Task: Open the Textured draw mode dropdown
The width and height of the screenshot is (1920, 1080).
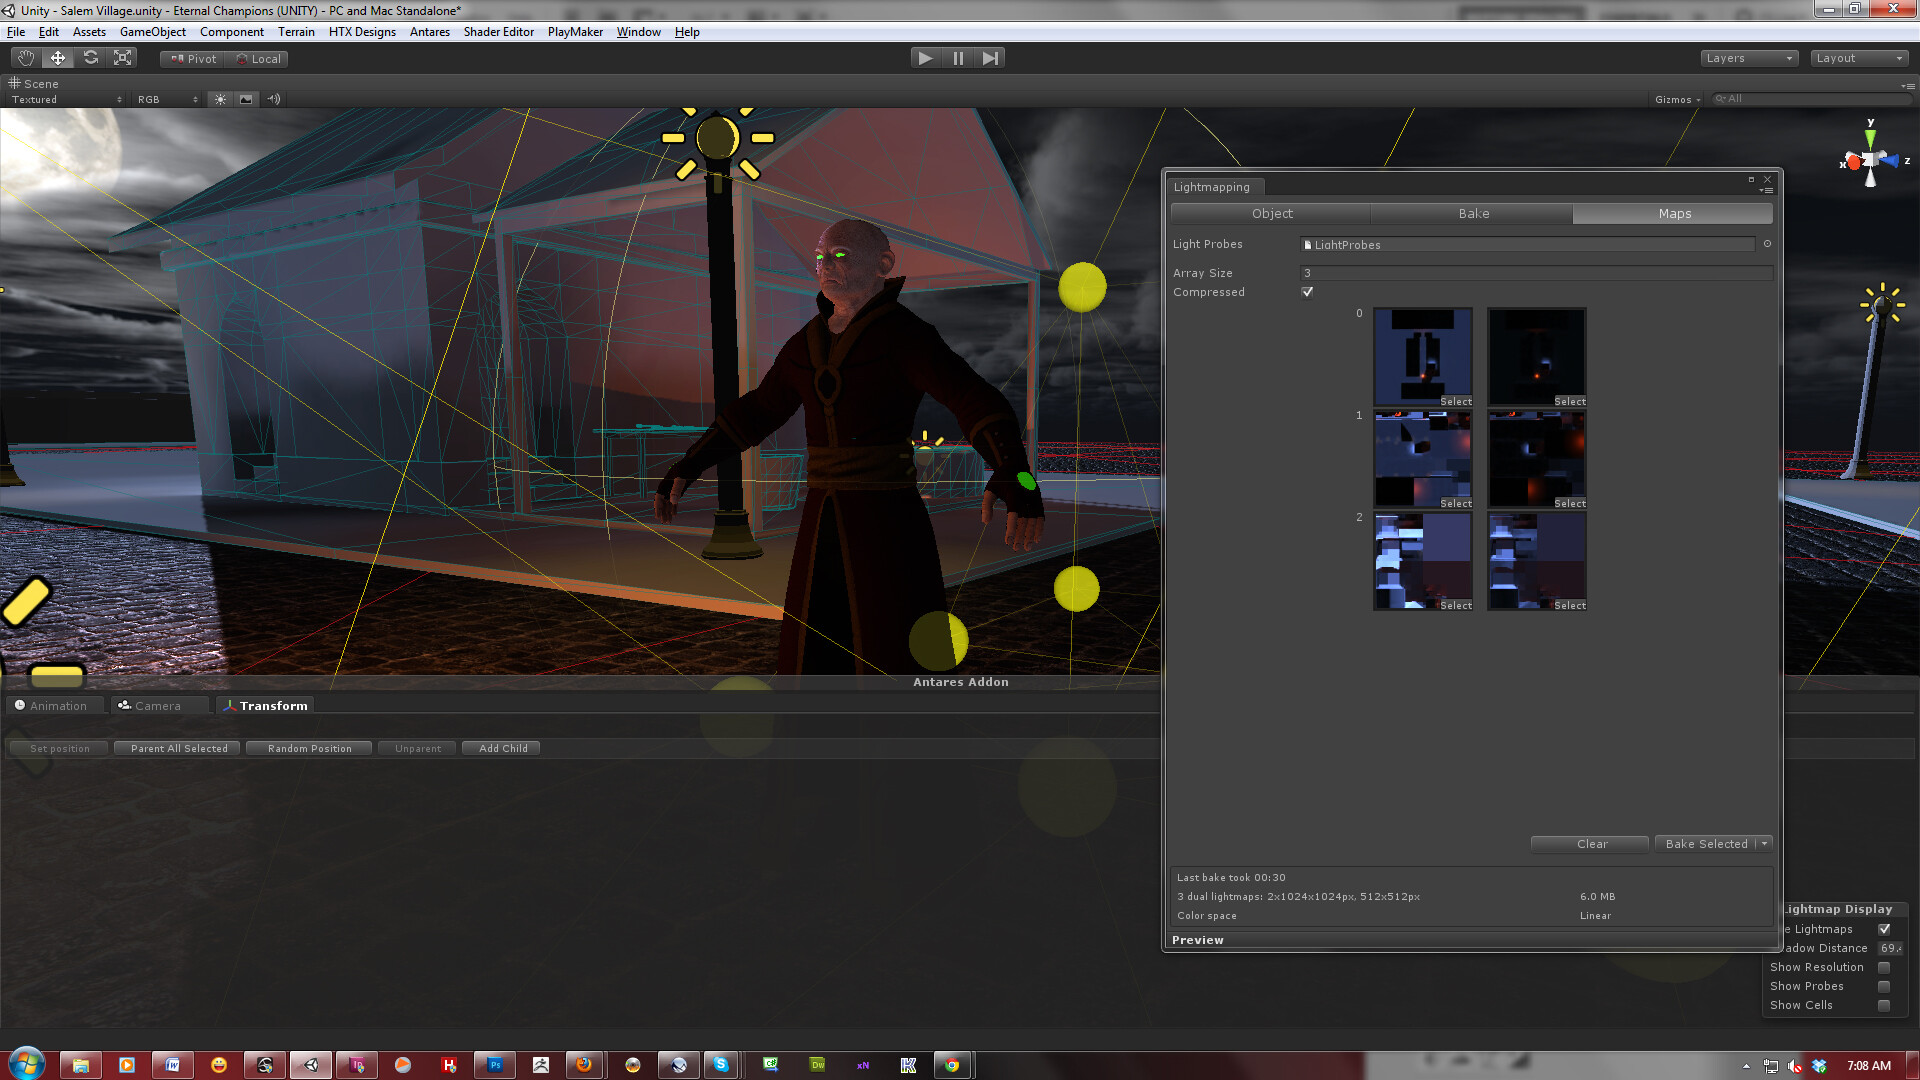Action: click(65, 98)
